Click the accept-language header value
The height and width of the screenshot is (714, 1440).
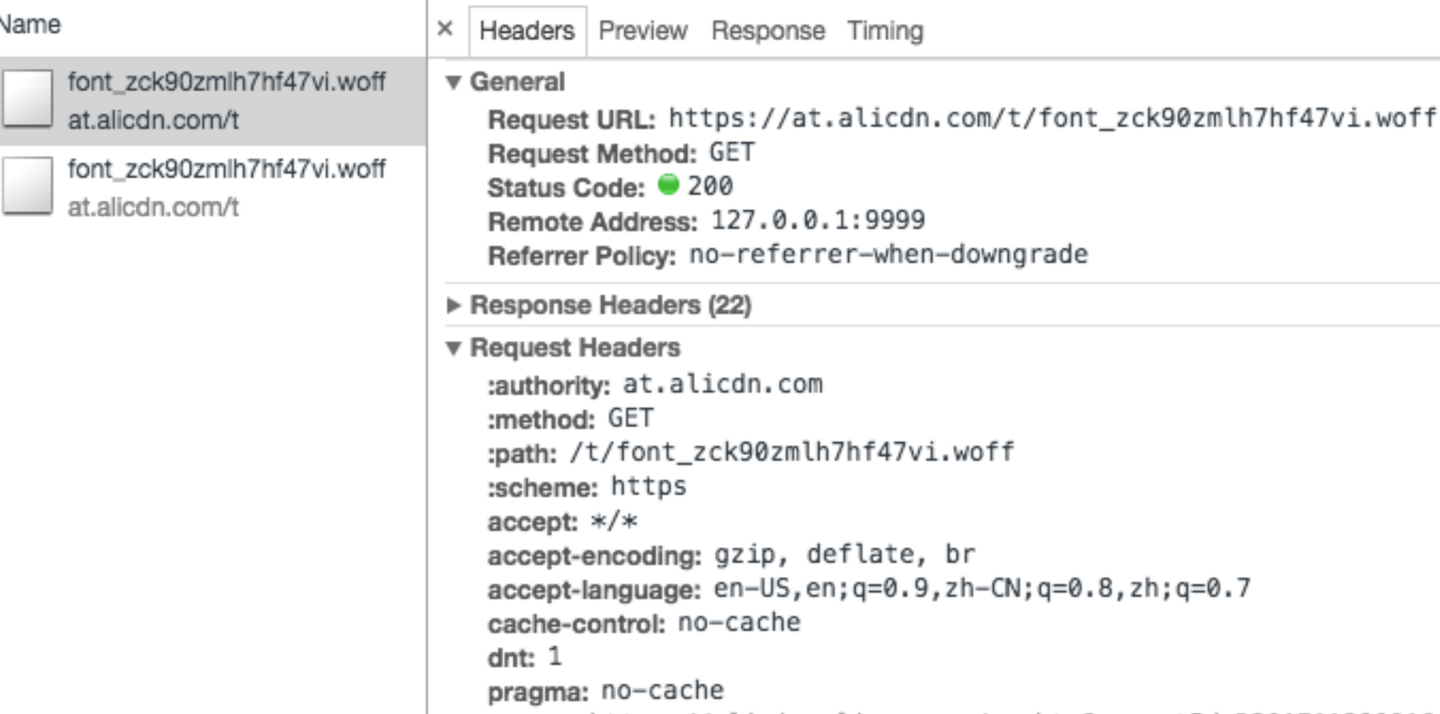[981, 588]
